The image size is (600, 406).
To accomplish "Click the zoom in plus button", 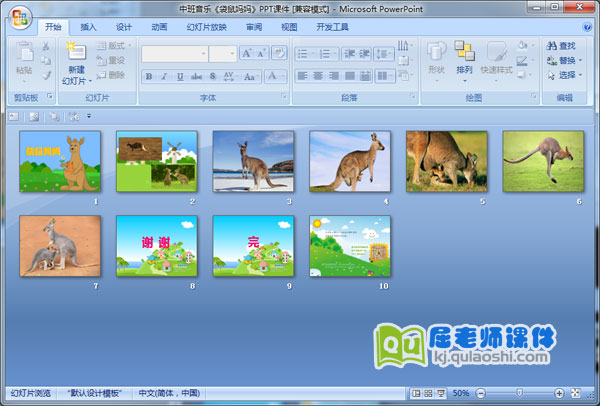I will (x=559, y=393).
